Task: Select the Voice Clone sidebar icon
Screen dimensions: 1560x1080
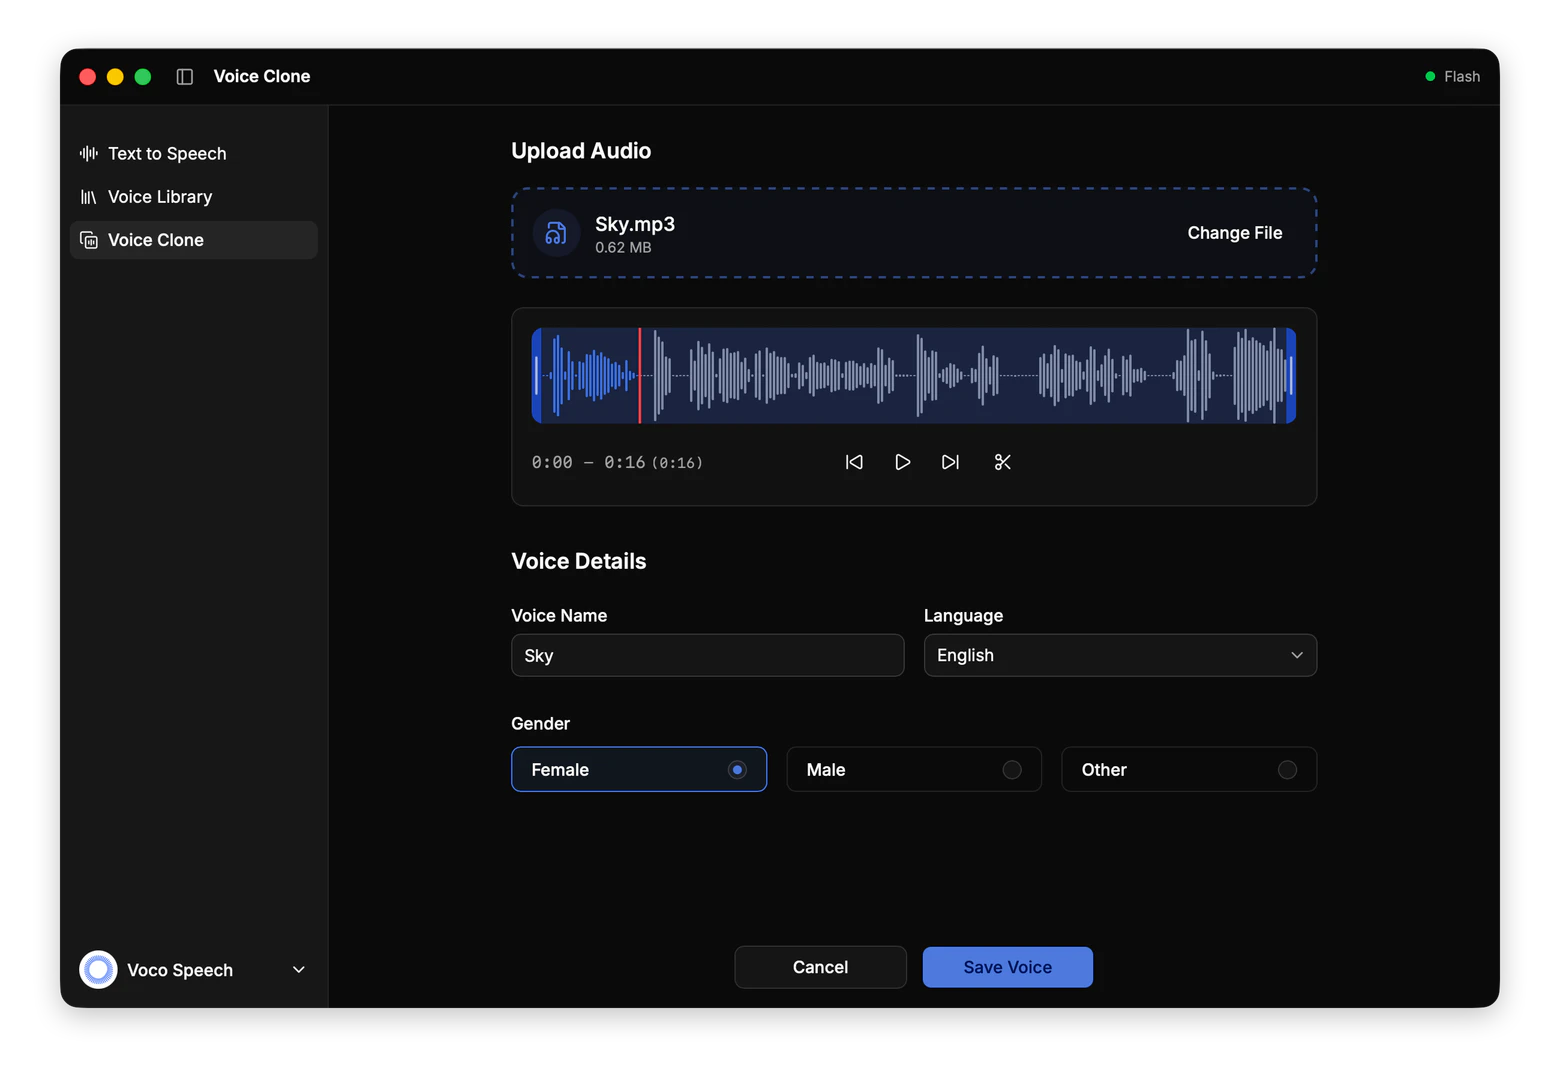Action: pyautogui.click(x=88, y=240)
